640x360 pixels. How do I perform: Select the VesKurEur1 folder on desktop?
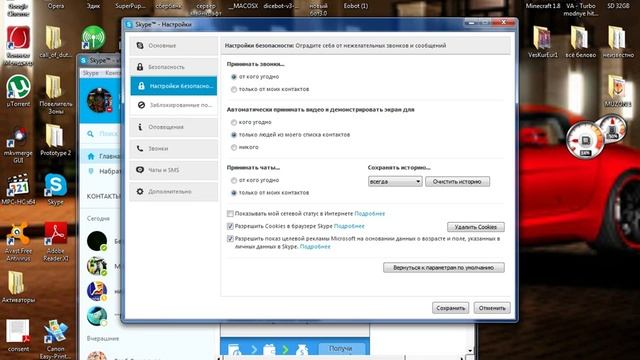(x=542, y=42)
